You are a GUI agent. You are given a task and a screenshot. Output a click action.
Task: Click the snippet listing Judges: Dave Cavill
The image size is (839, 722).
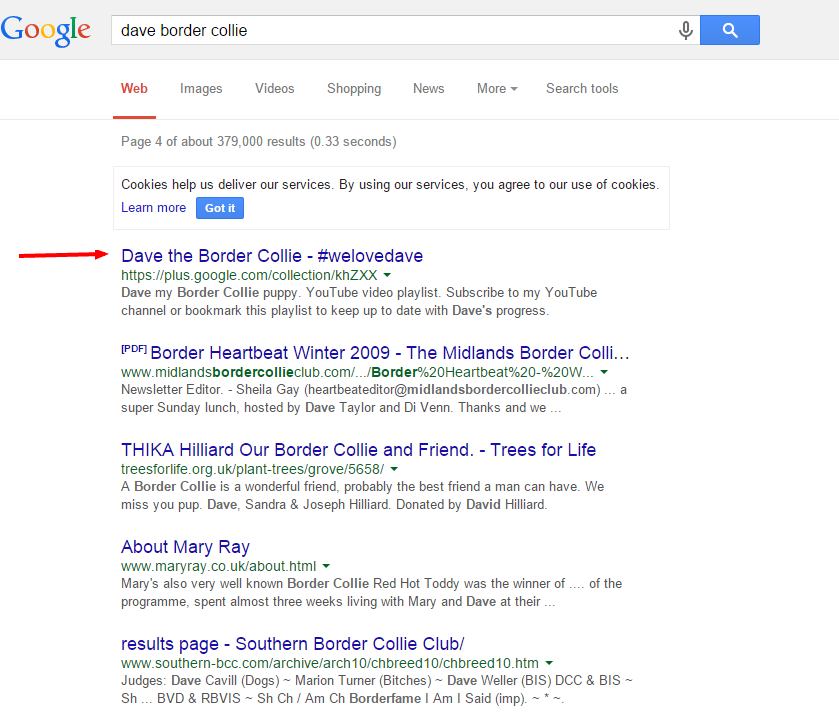coord(377,689)
